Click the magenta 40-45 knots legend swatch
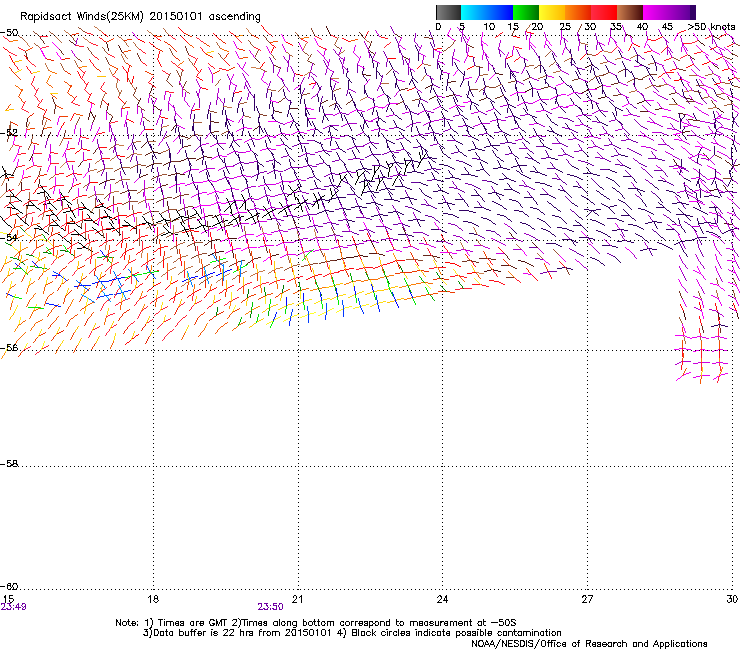 click(x=656, y=12)
